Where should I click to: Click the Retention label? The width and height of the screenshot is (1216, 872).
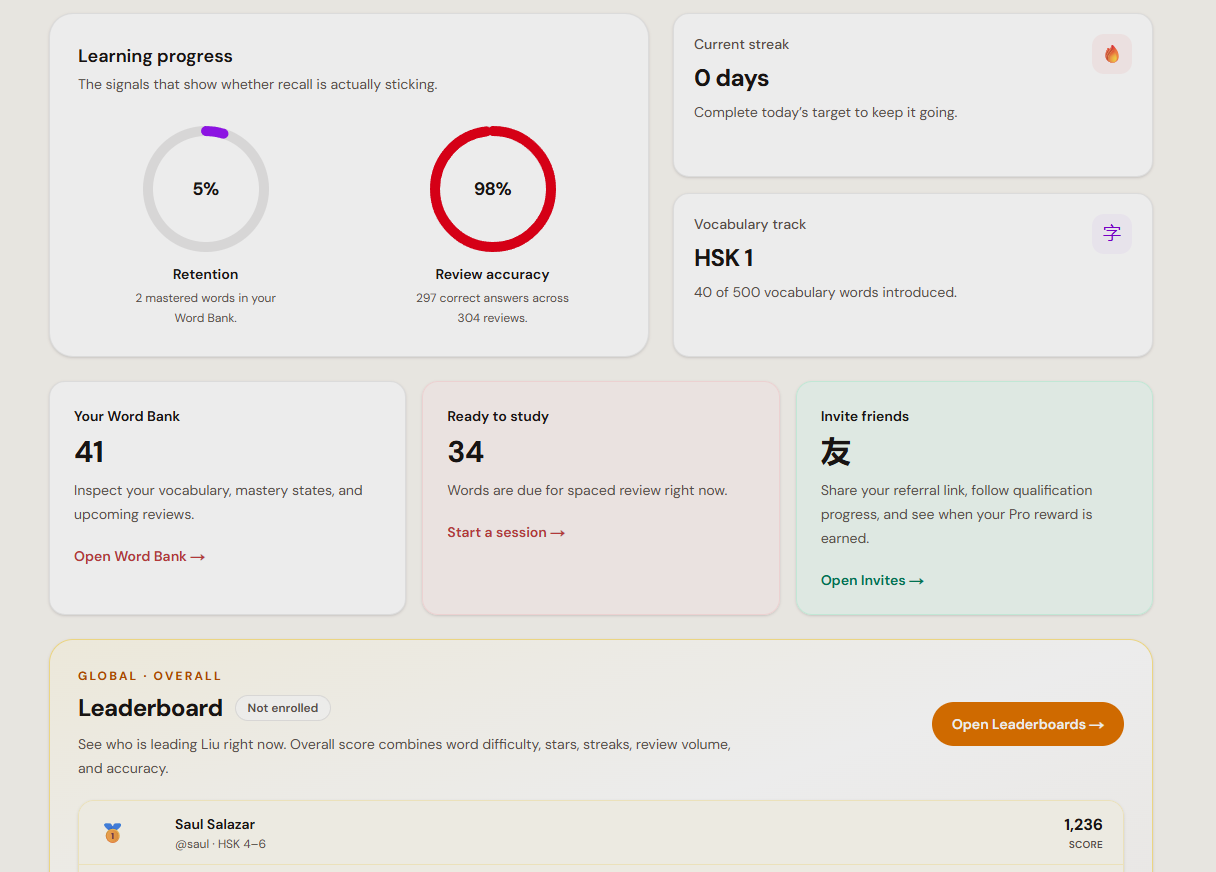tap(206, 274)
